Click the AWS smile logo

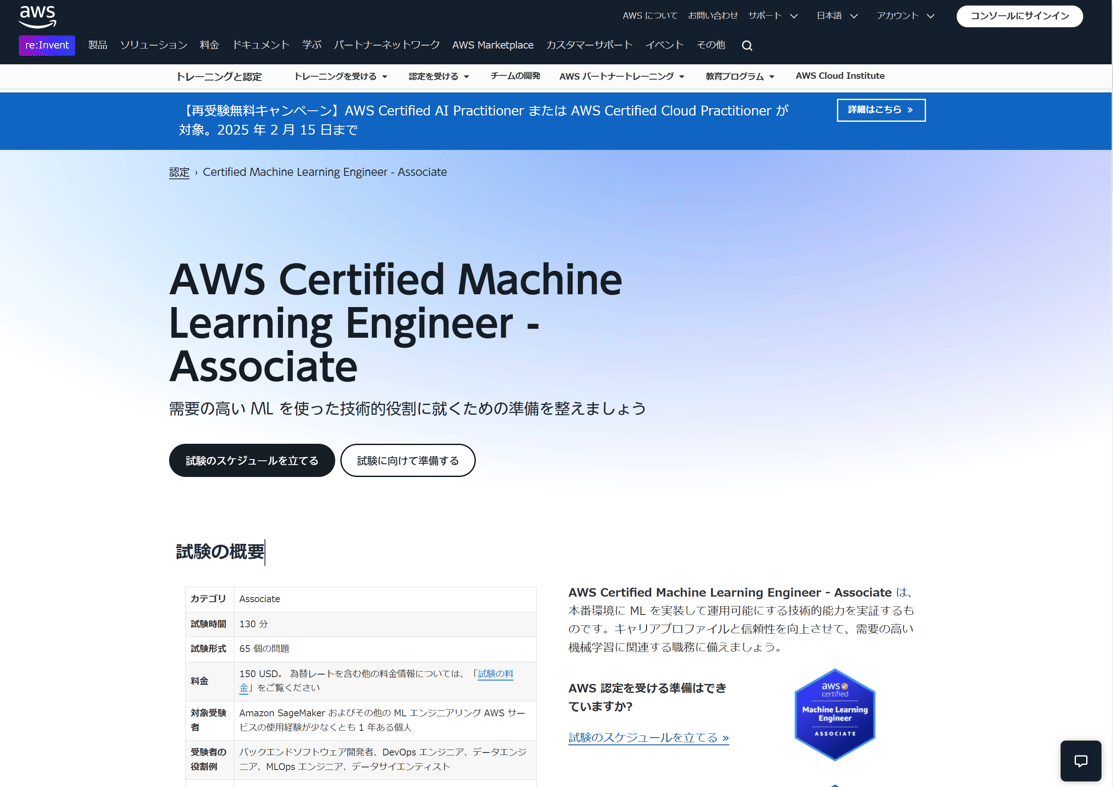point(37,16)
